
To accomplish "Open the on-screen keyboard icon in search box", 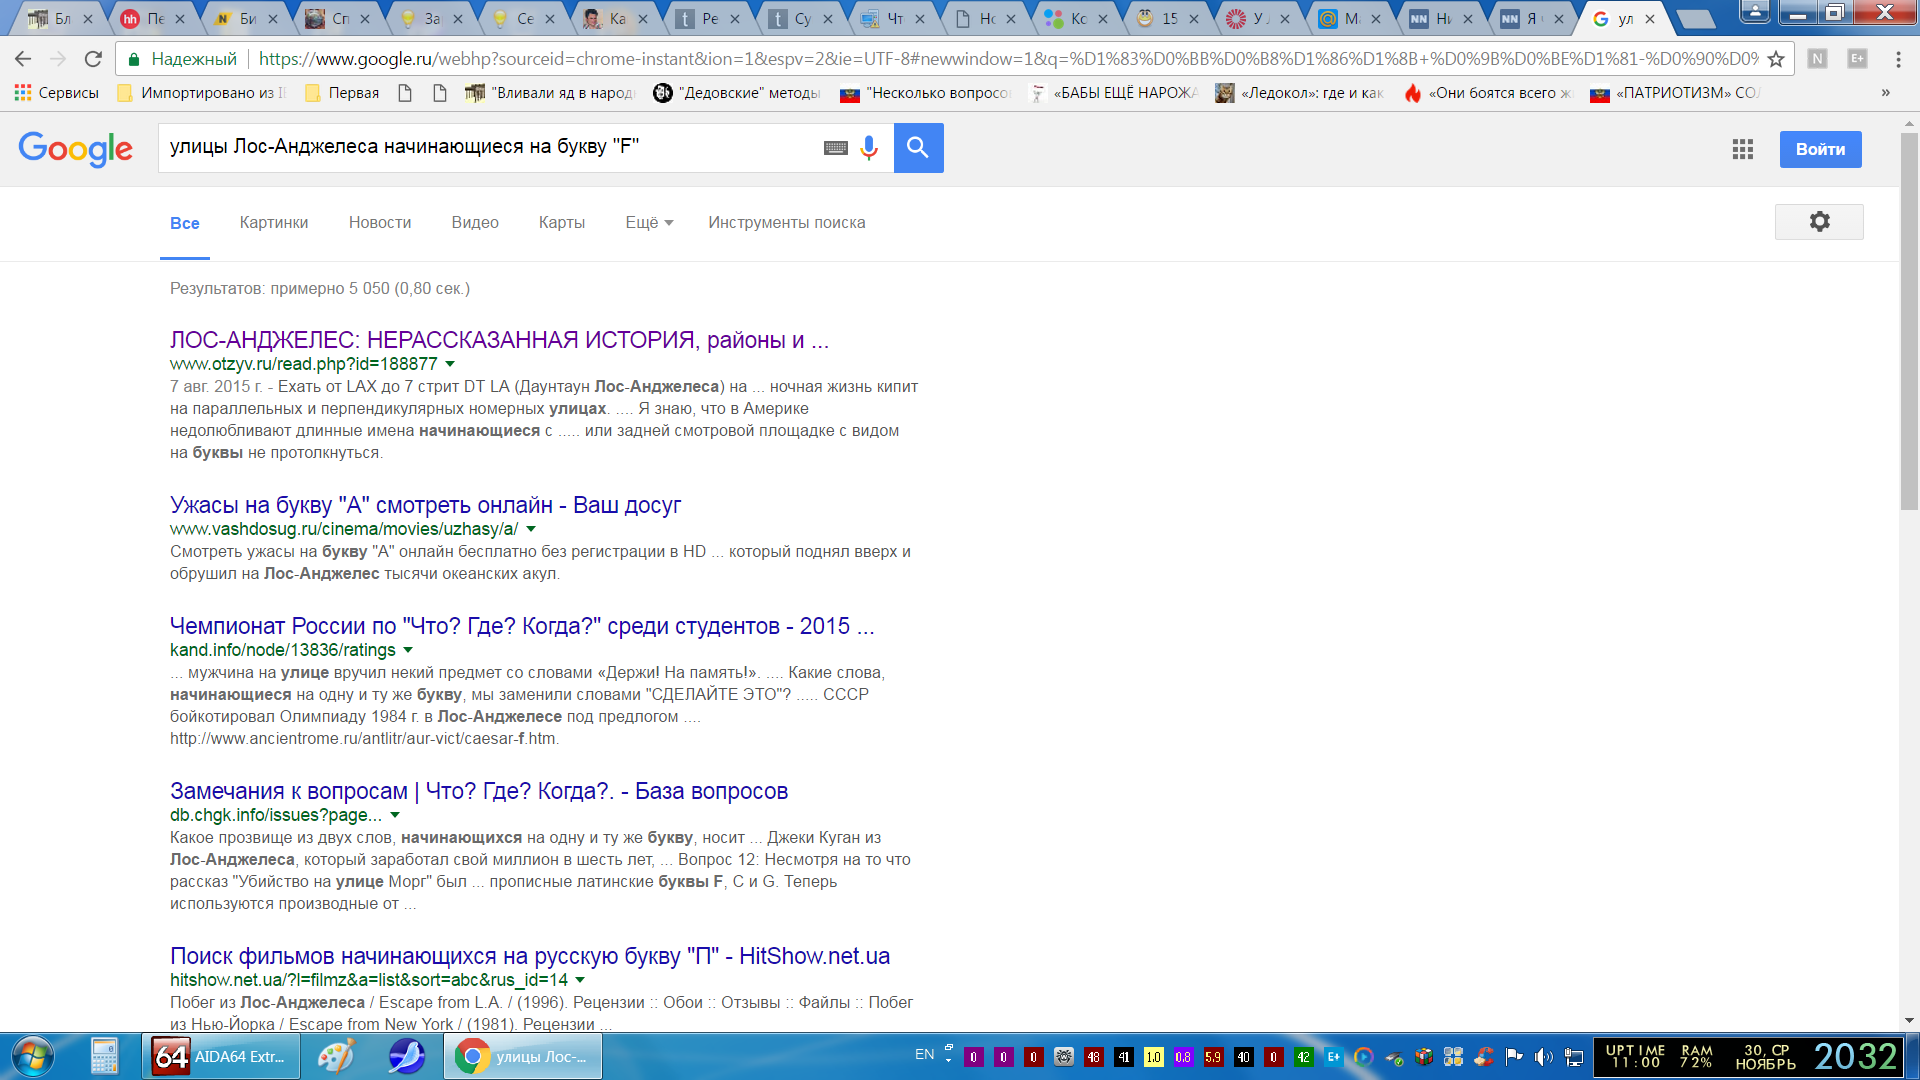I will [x=836, y=148].
